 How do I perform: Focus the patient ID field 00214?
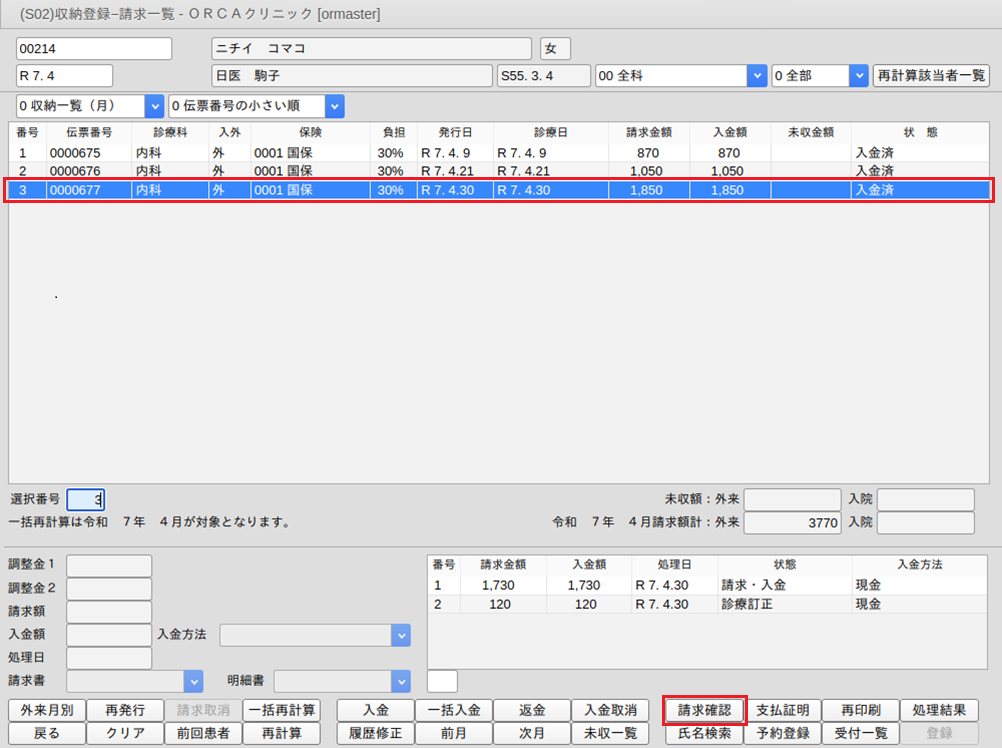click(x=94, y=49)
